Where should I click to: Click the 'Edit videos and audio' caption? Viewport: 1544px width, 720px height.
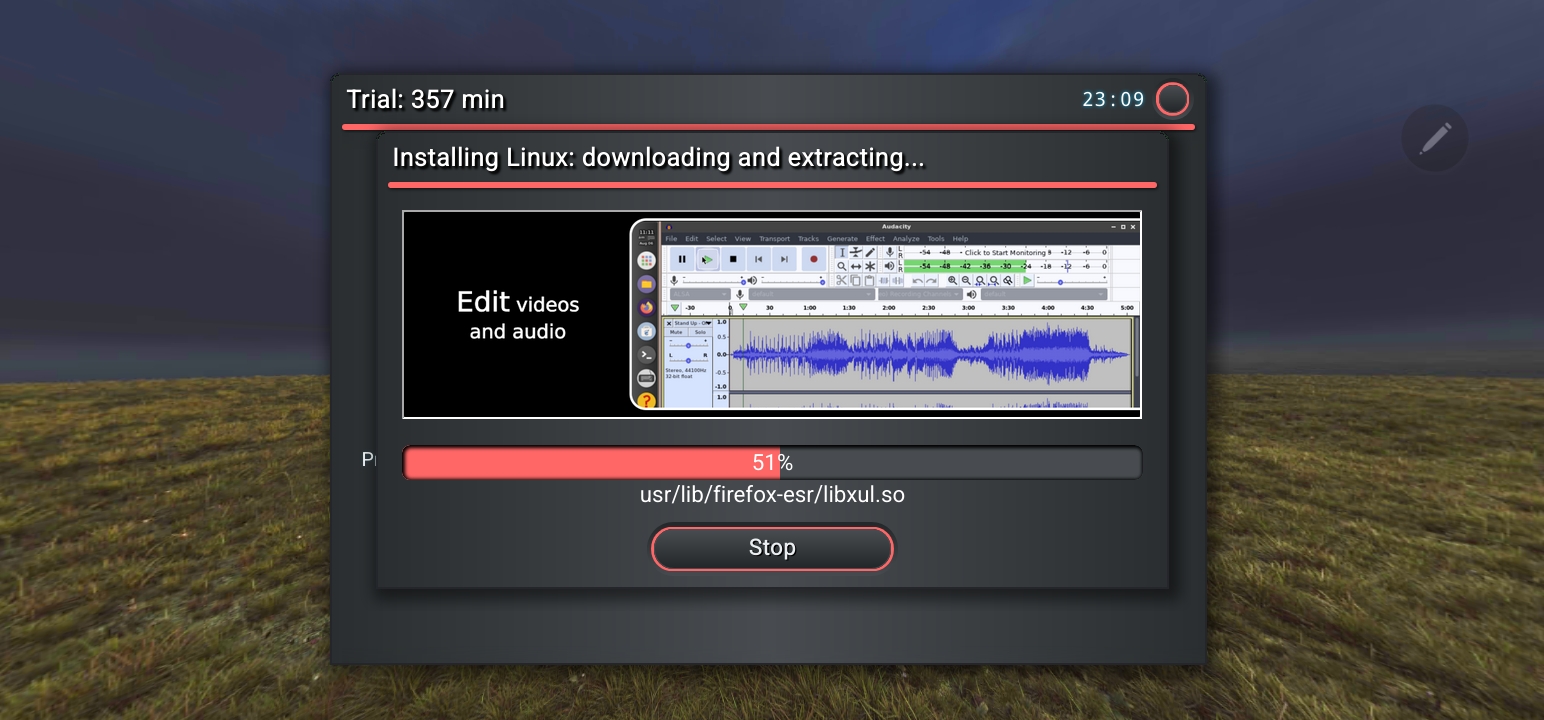[518, 315]
